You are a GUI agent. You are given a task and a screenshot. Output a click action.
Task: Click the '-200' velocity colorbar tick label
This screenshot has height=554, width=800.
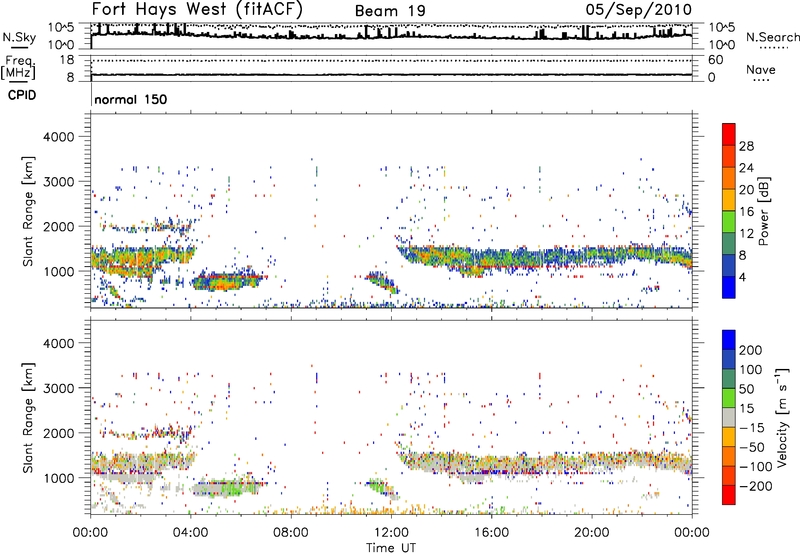[757, 486]
